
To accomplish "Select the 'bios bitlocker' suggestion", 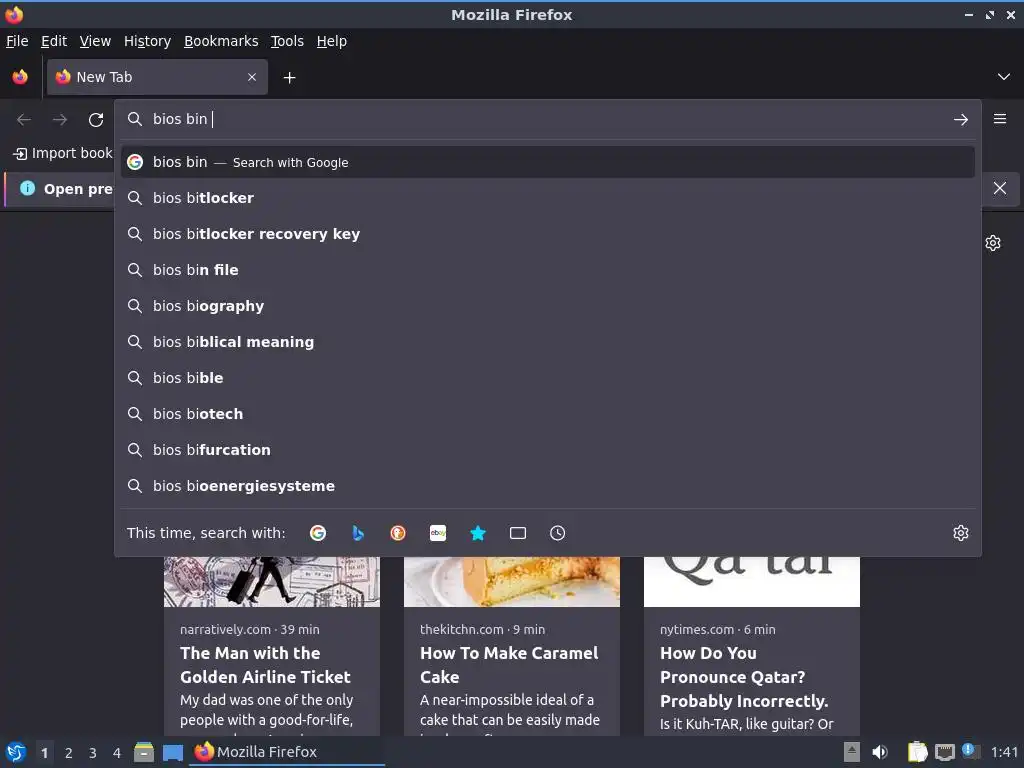I will click(547, 198).
